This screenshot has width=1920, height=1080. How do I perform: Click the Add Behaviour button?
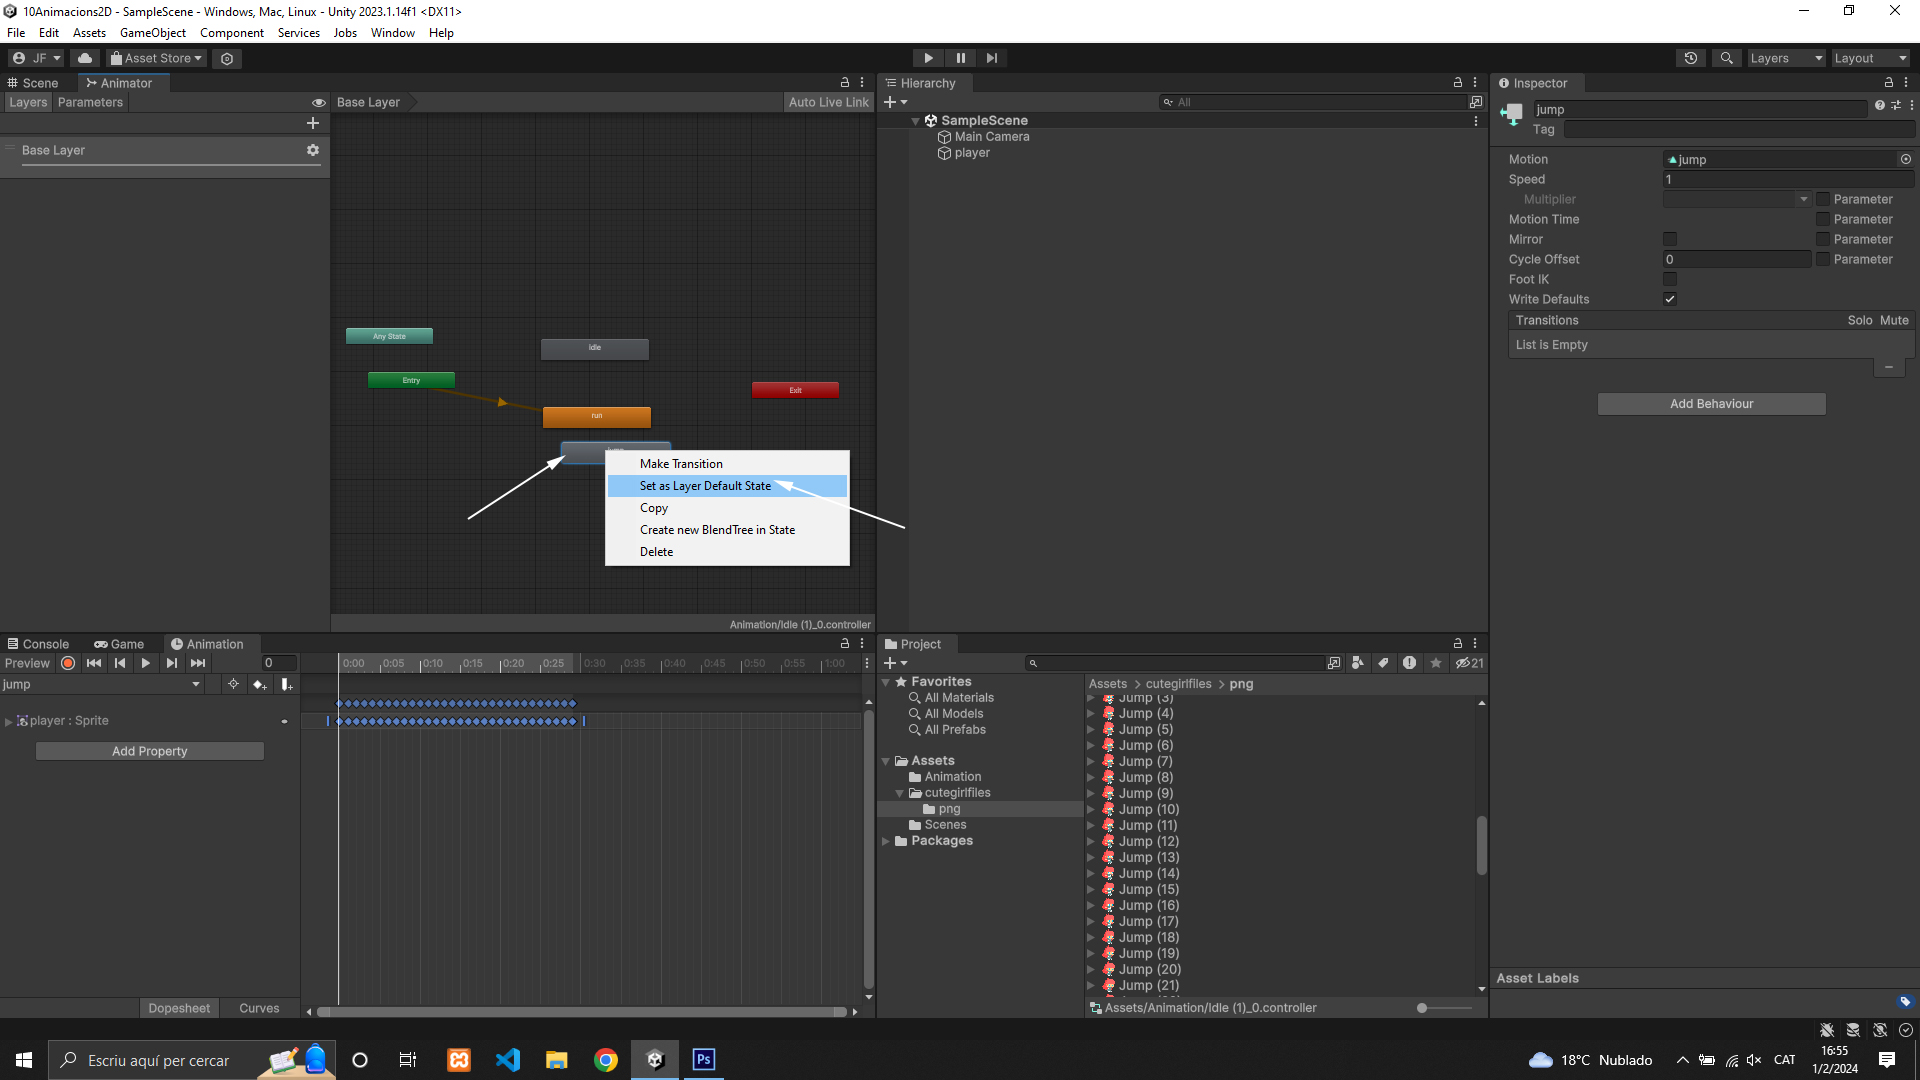(x=1711, y=404)
